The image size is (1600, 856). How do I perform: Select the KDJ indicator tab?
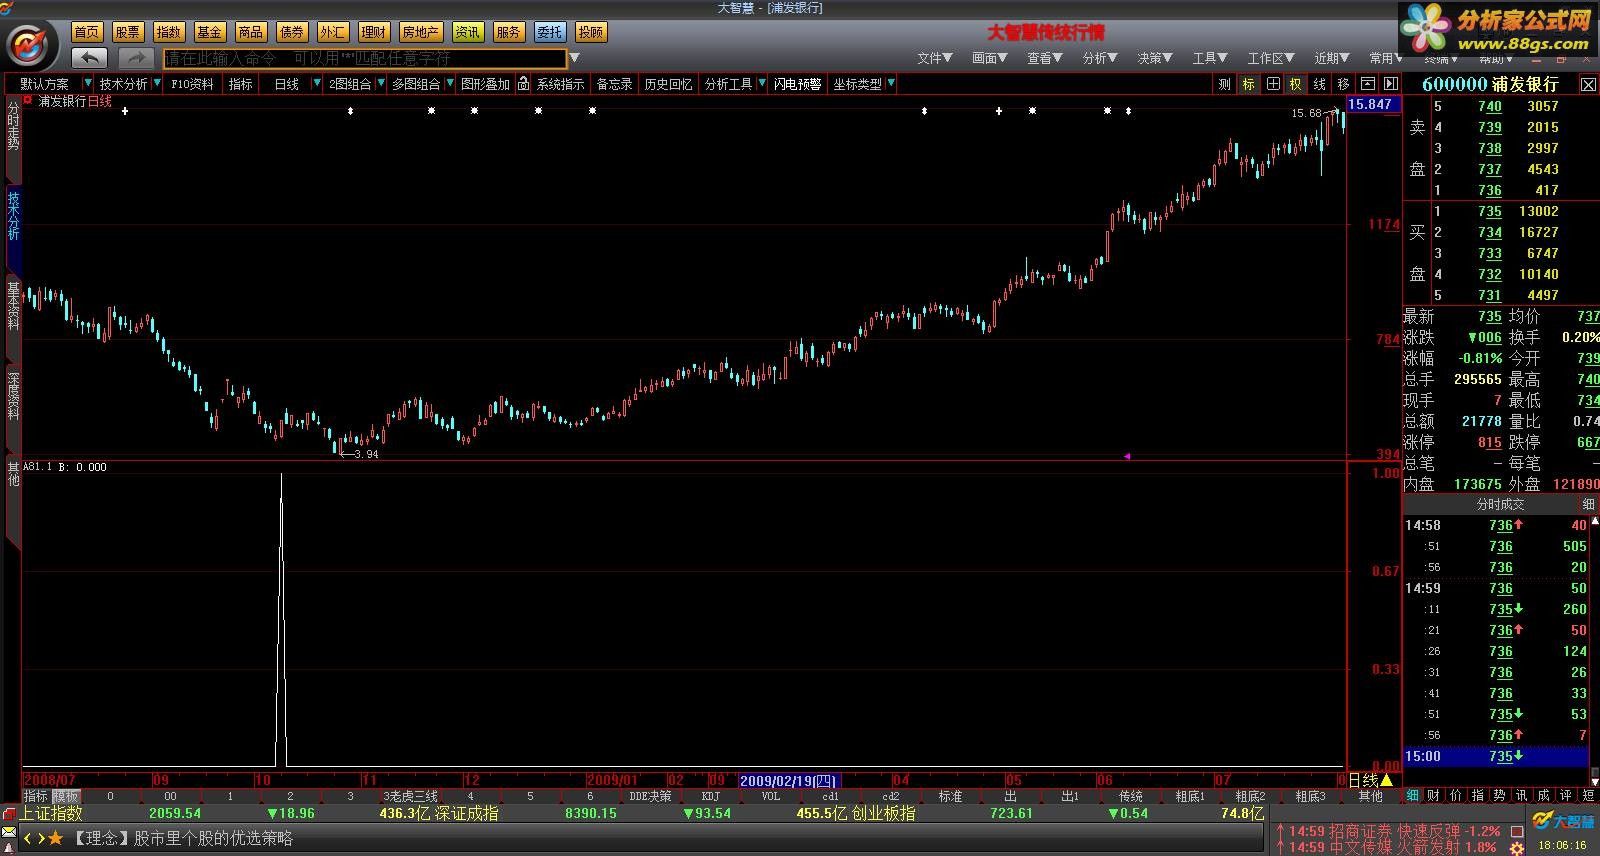(711, 796)
